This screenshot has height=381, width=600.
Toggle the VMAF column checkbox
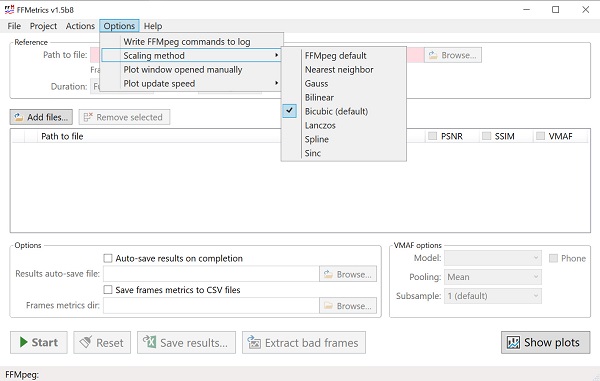coord(540,136)
